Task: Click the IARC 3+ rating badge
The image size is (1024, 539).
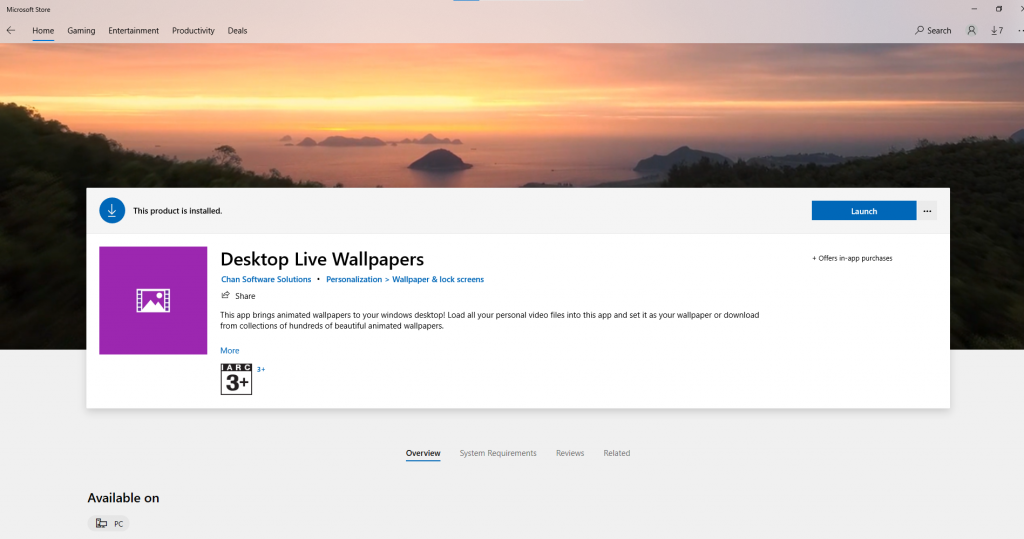Action: pos(236,379)
